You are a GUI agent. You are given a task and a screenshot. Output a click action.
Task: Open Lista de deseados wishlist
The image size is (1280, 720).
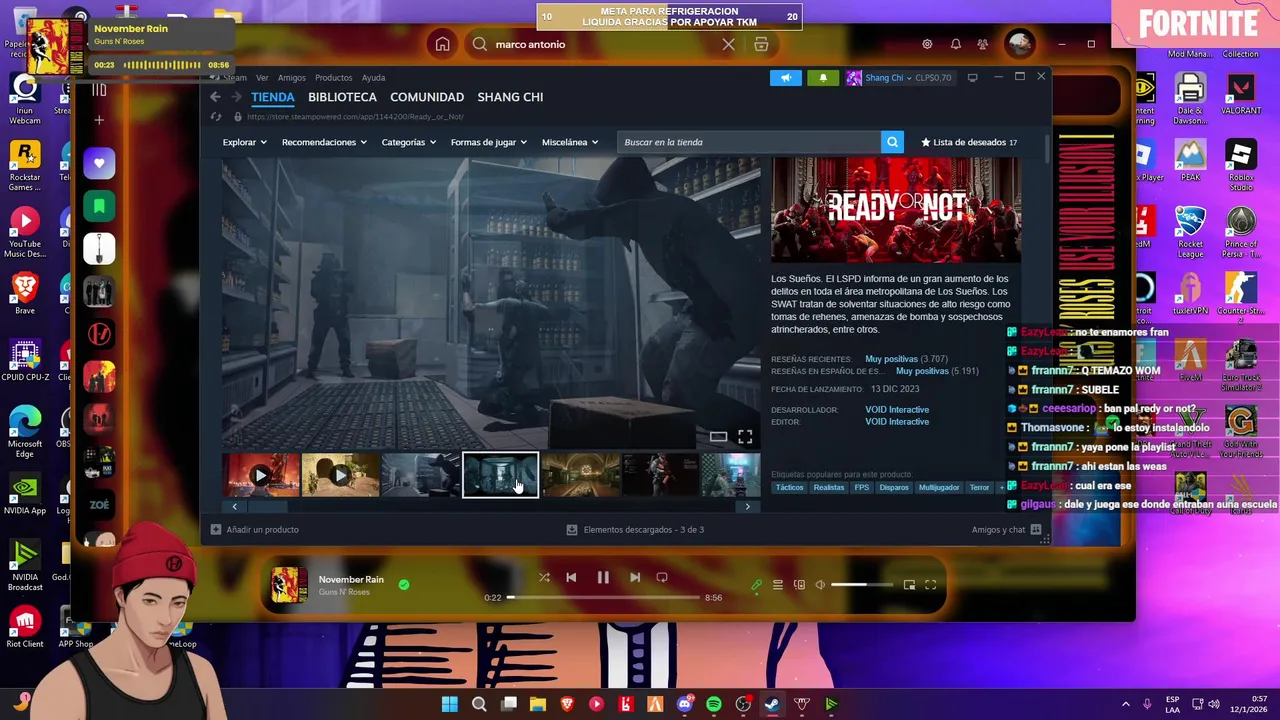point(968,142)
